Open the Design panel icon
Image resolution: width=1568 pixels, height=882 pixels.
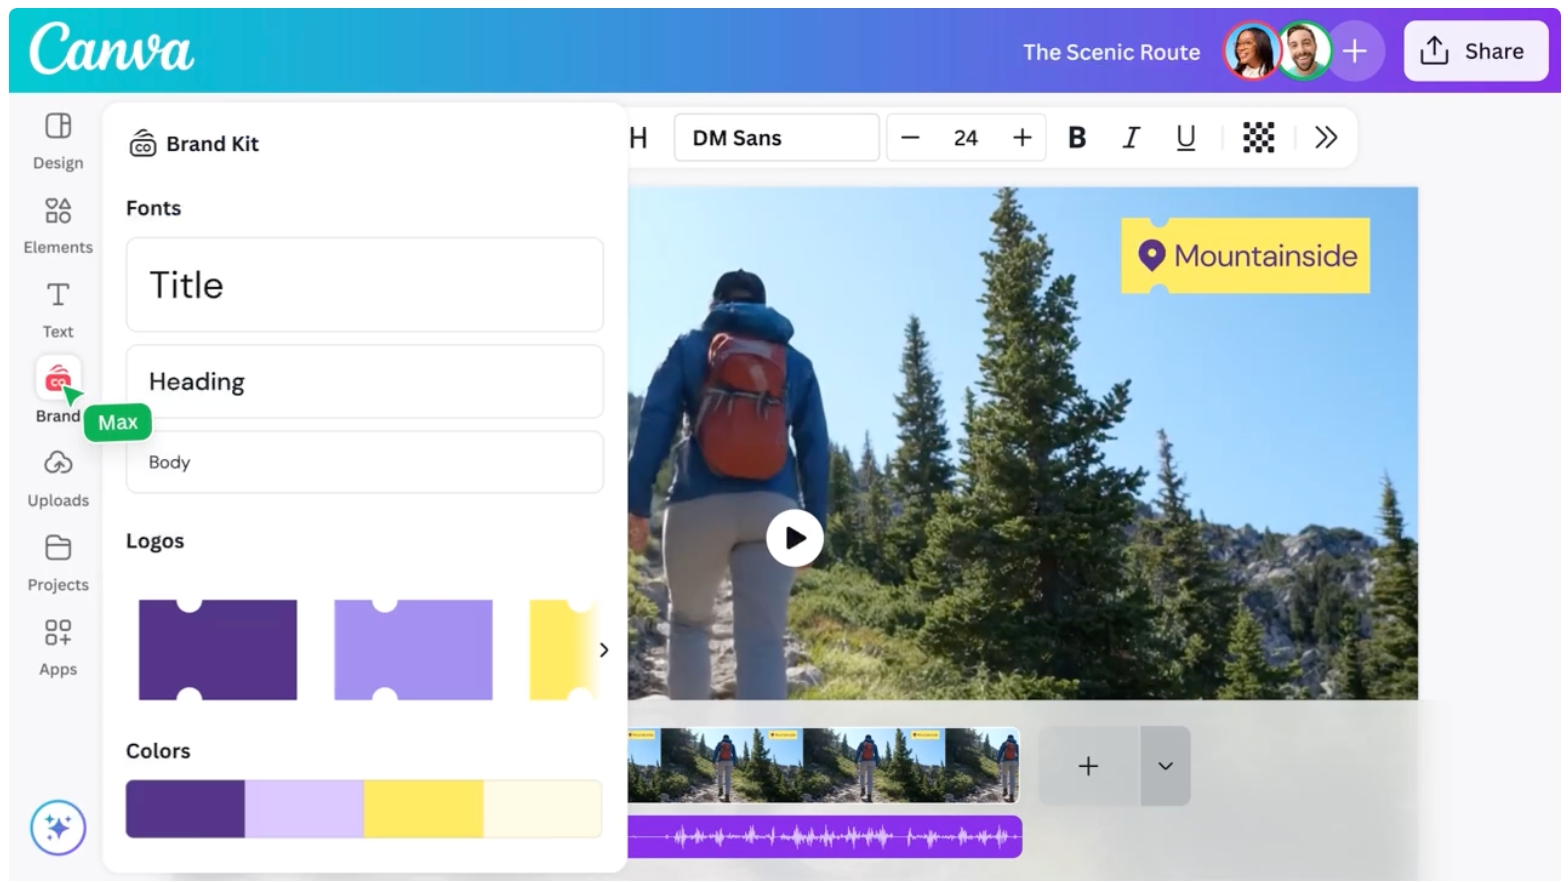[x=58, y=126]
